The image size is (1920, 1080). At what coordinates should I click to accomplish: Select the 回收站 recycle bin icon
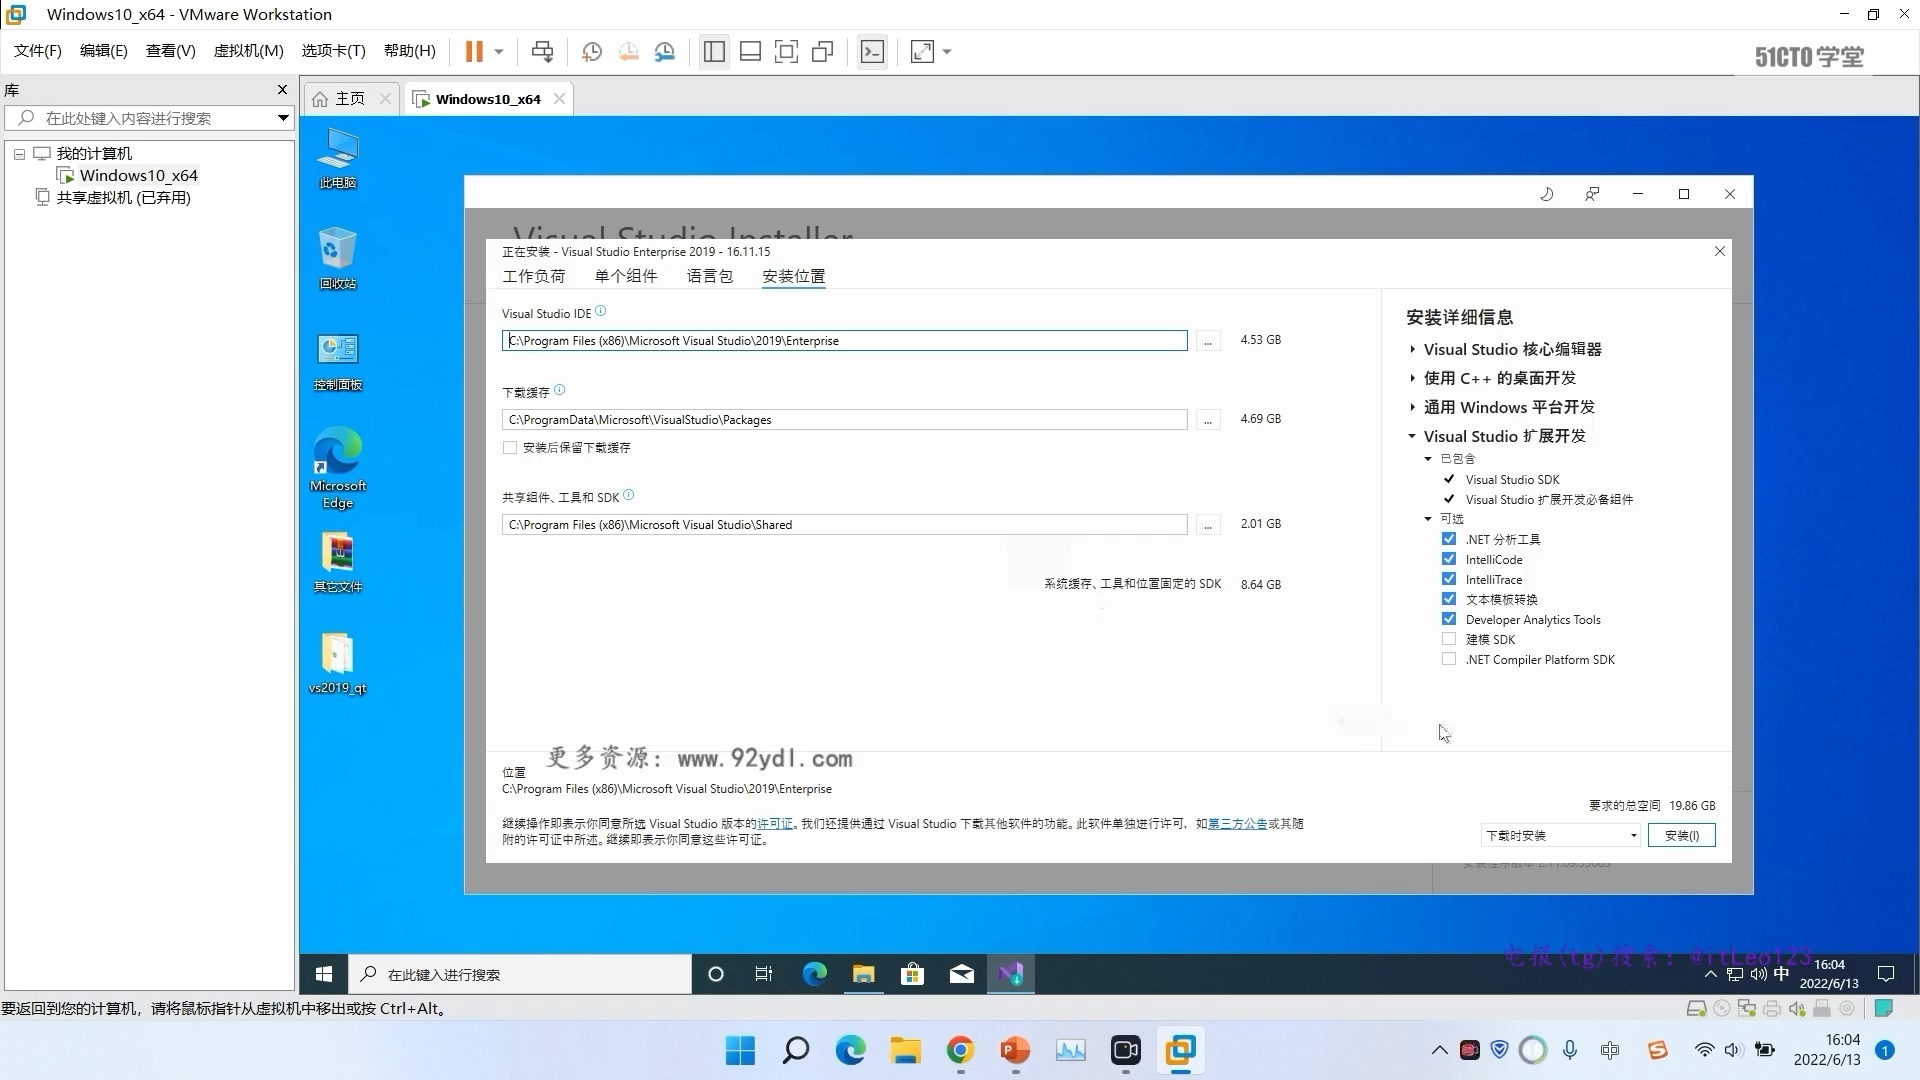coord(338,259)
